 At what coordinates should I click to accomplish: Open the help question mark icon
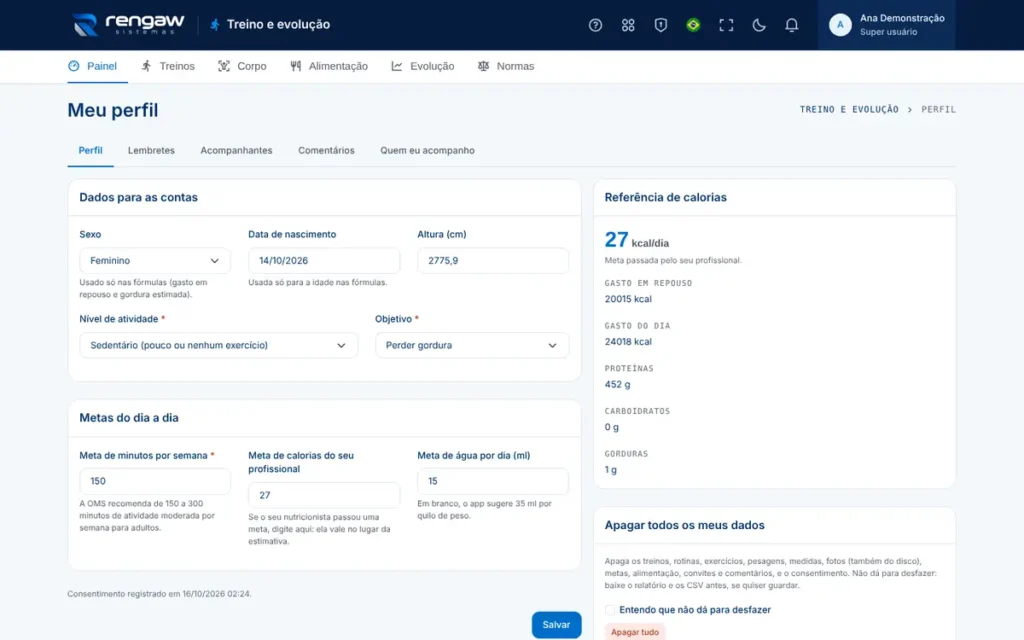pos(595,25)
